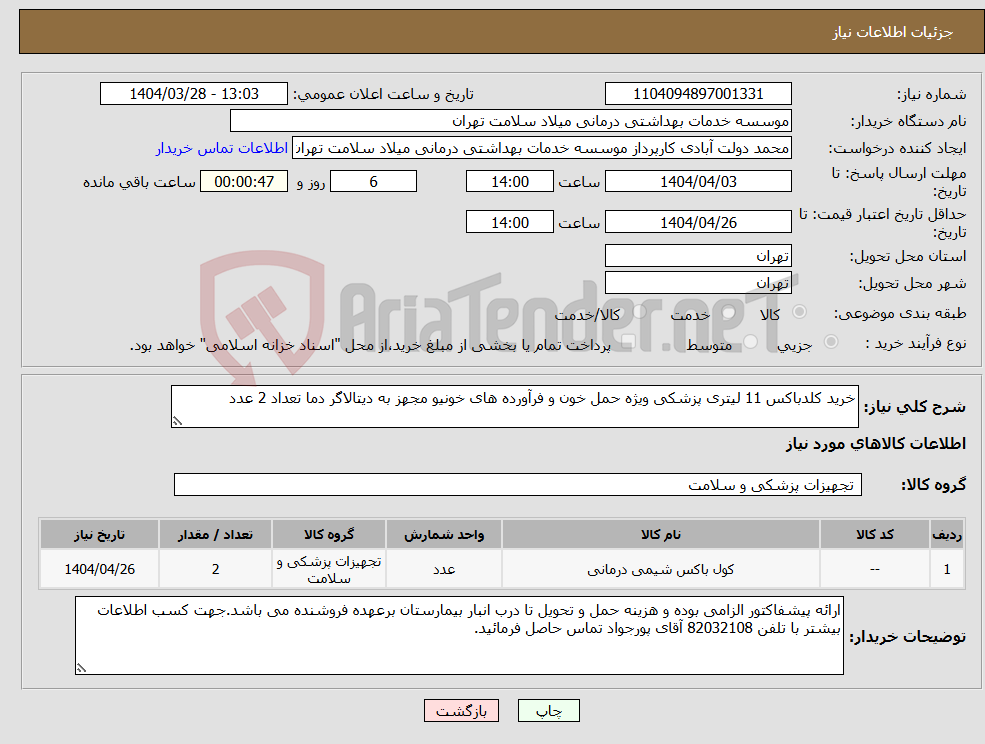Click the request creator name field

541,148
